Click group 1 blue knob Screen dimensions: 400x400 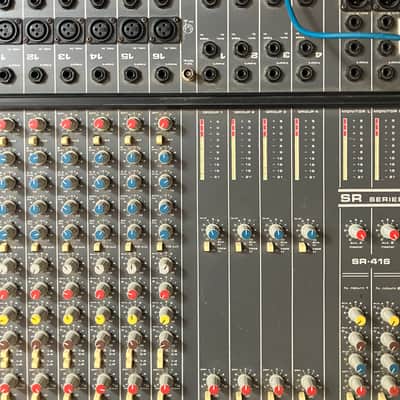coord(213,231)
